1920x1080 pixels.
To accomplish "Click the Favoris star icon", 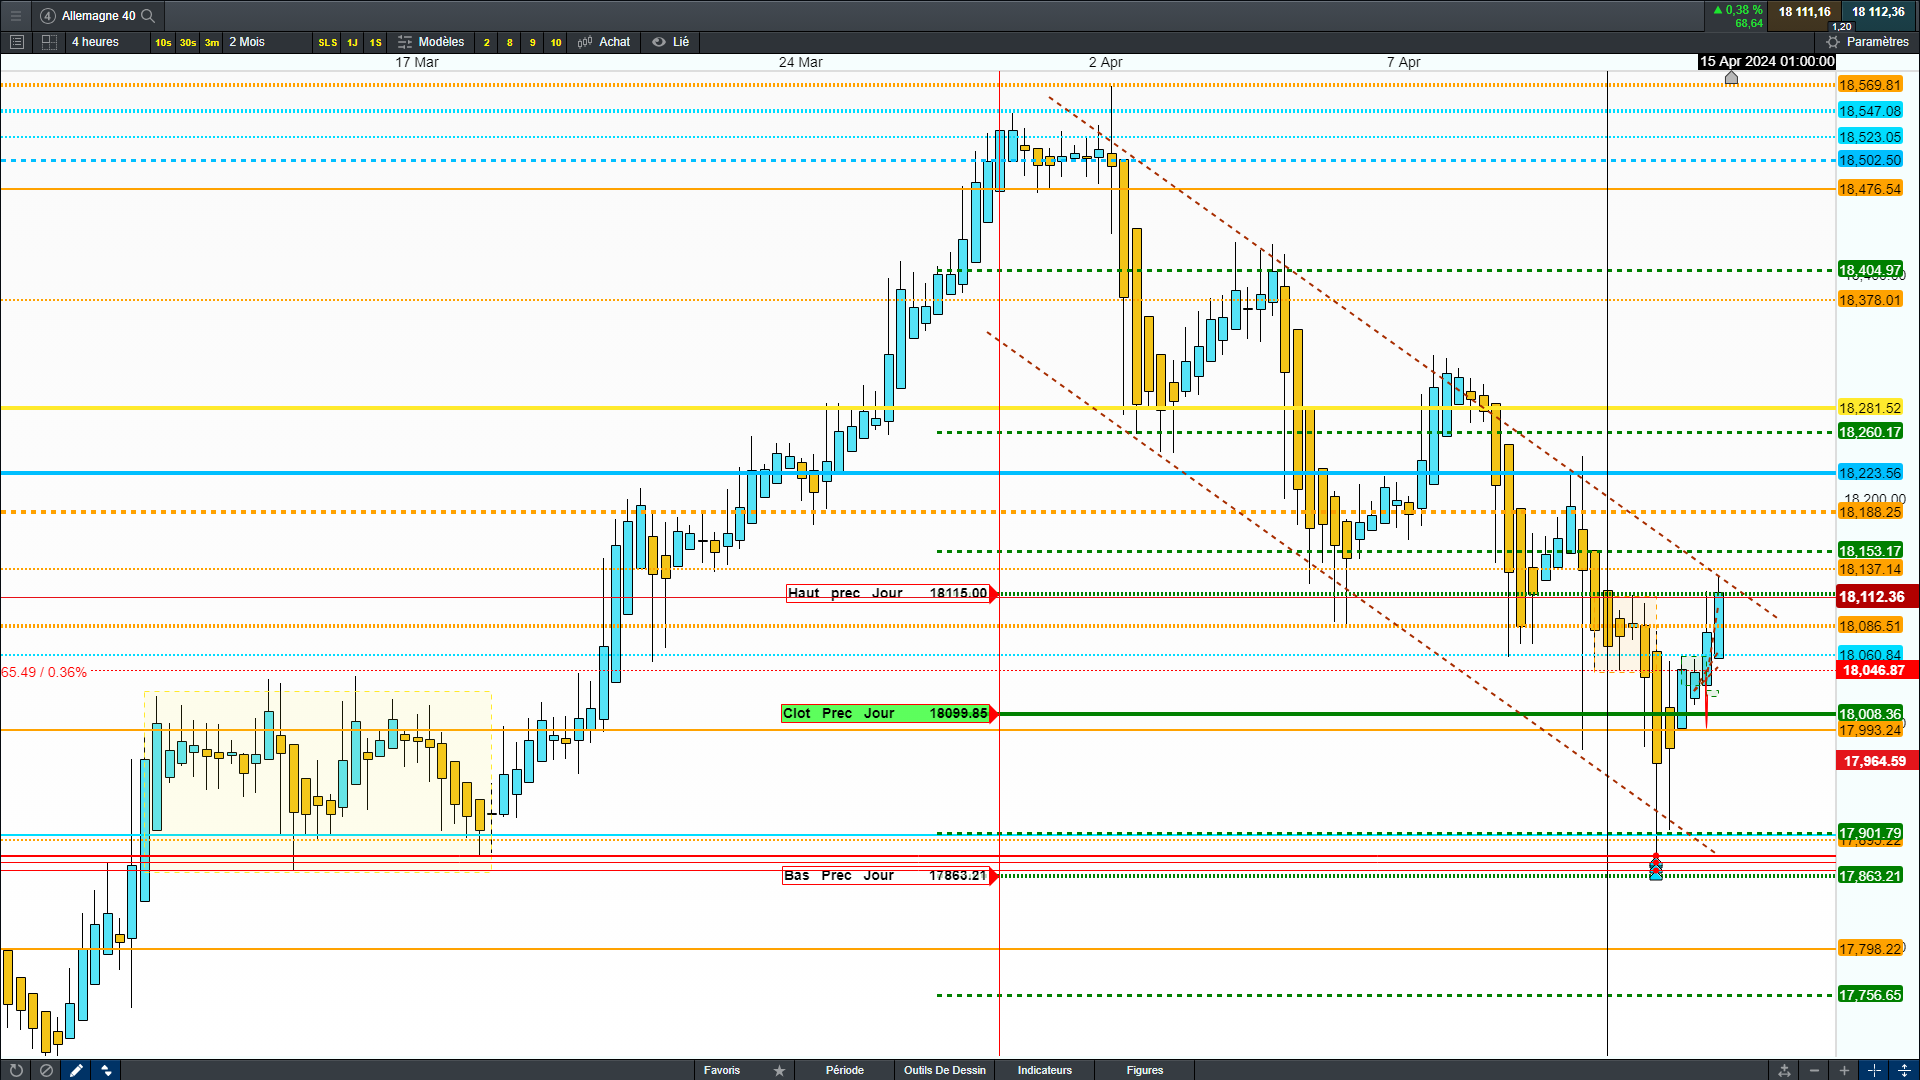I will click(779, 1070).
